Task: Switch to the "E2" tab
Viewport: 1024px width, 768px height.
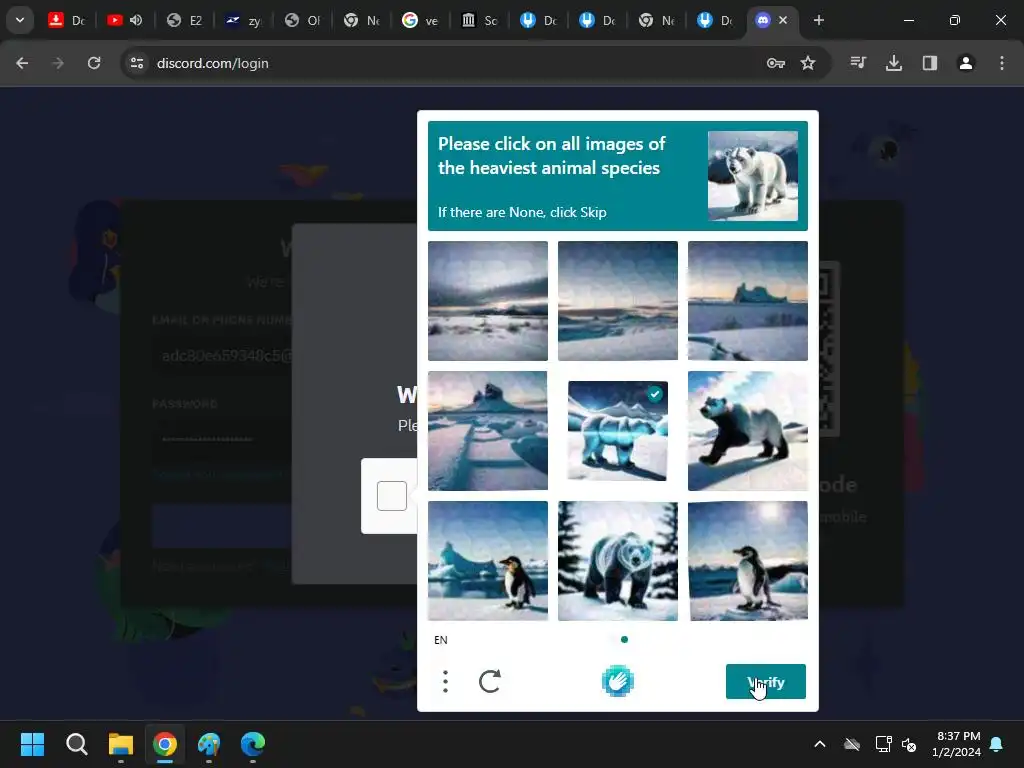Action: click(185, 20)
